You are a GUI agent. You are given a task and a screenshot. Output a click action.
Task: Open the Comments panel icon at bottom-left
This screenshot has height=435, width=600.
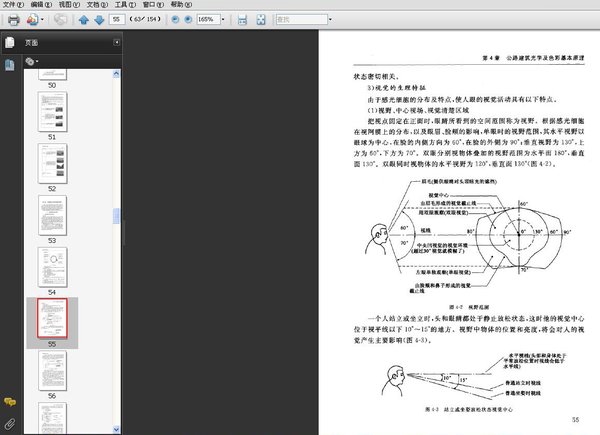10,401
